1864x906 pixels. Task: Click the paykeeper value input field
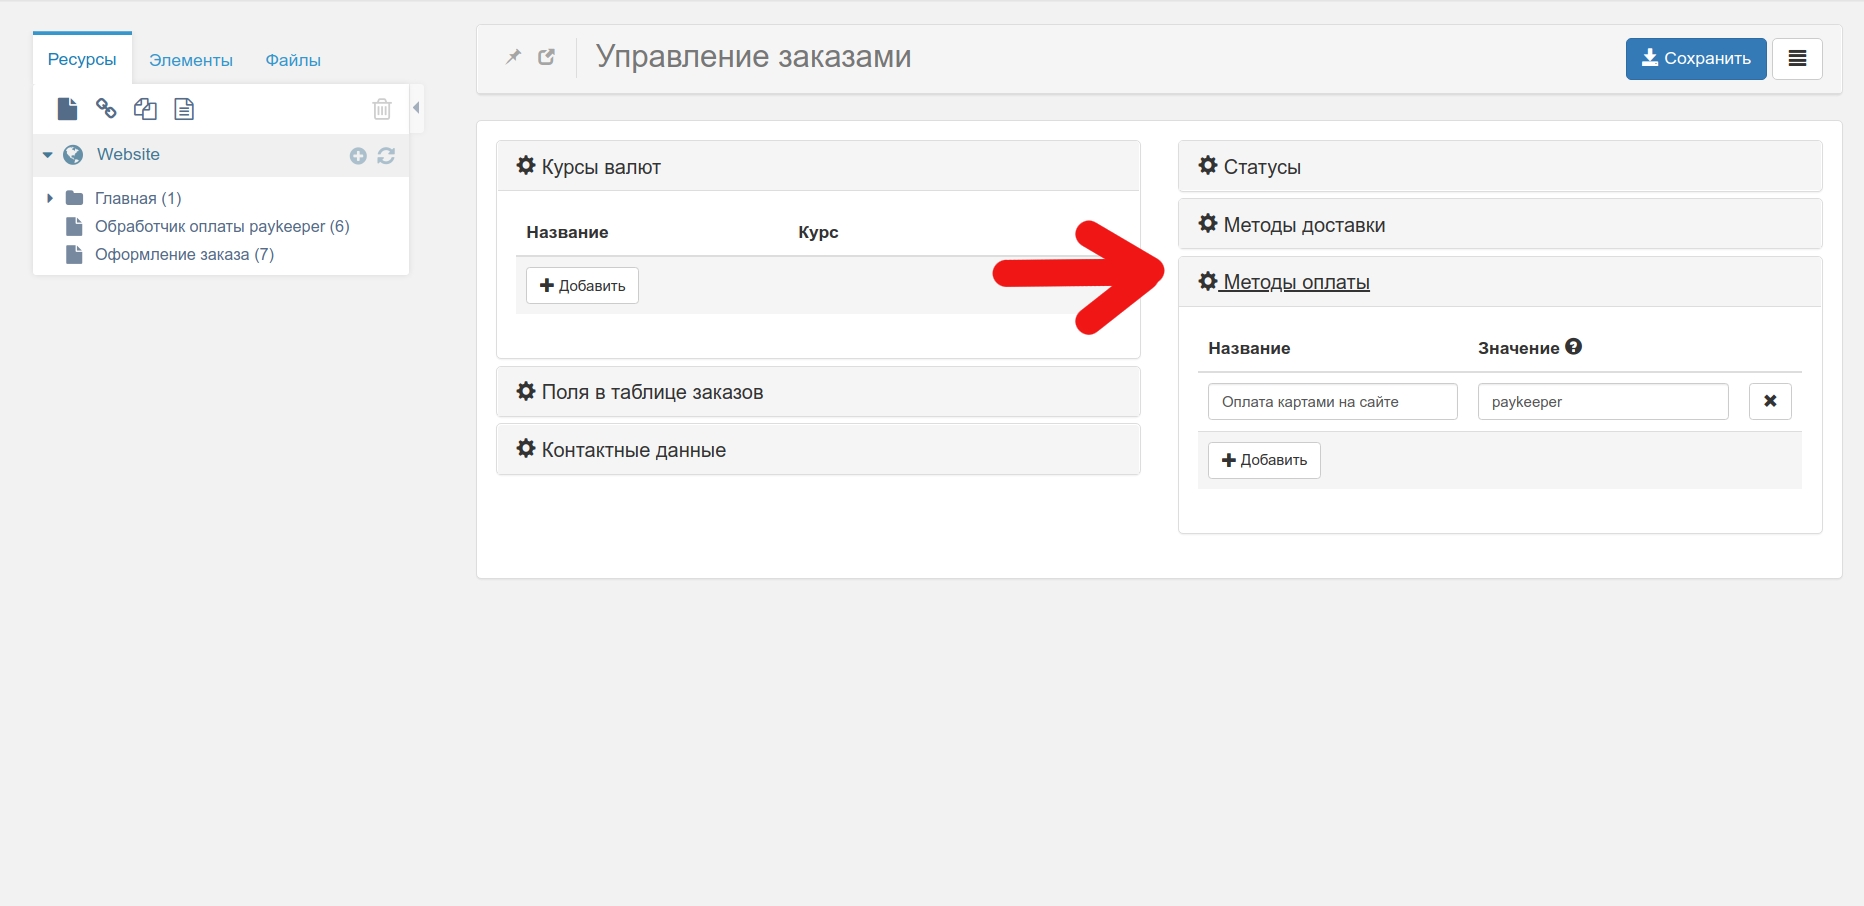point(1602,402)
